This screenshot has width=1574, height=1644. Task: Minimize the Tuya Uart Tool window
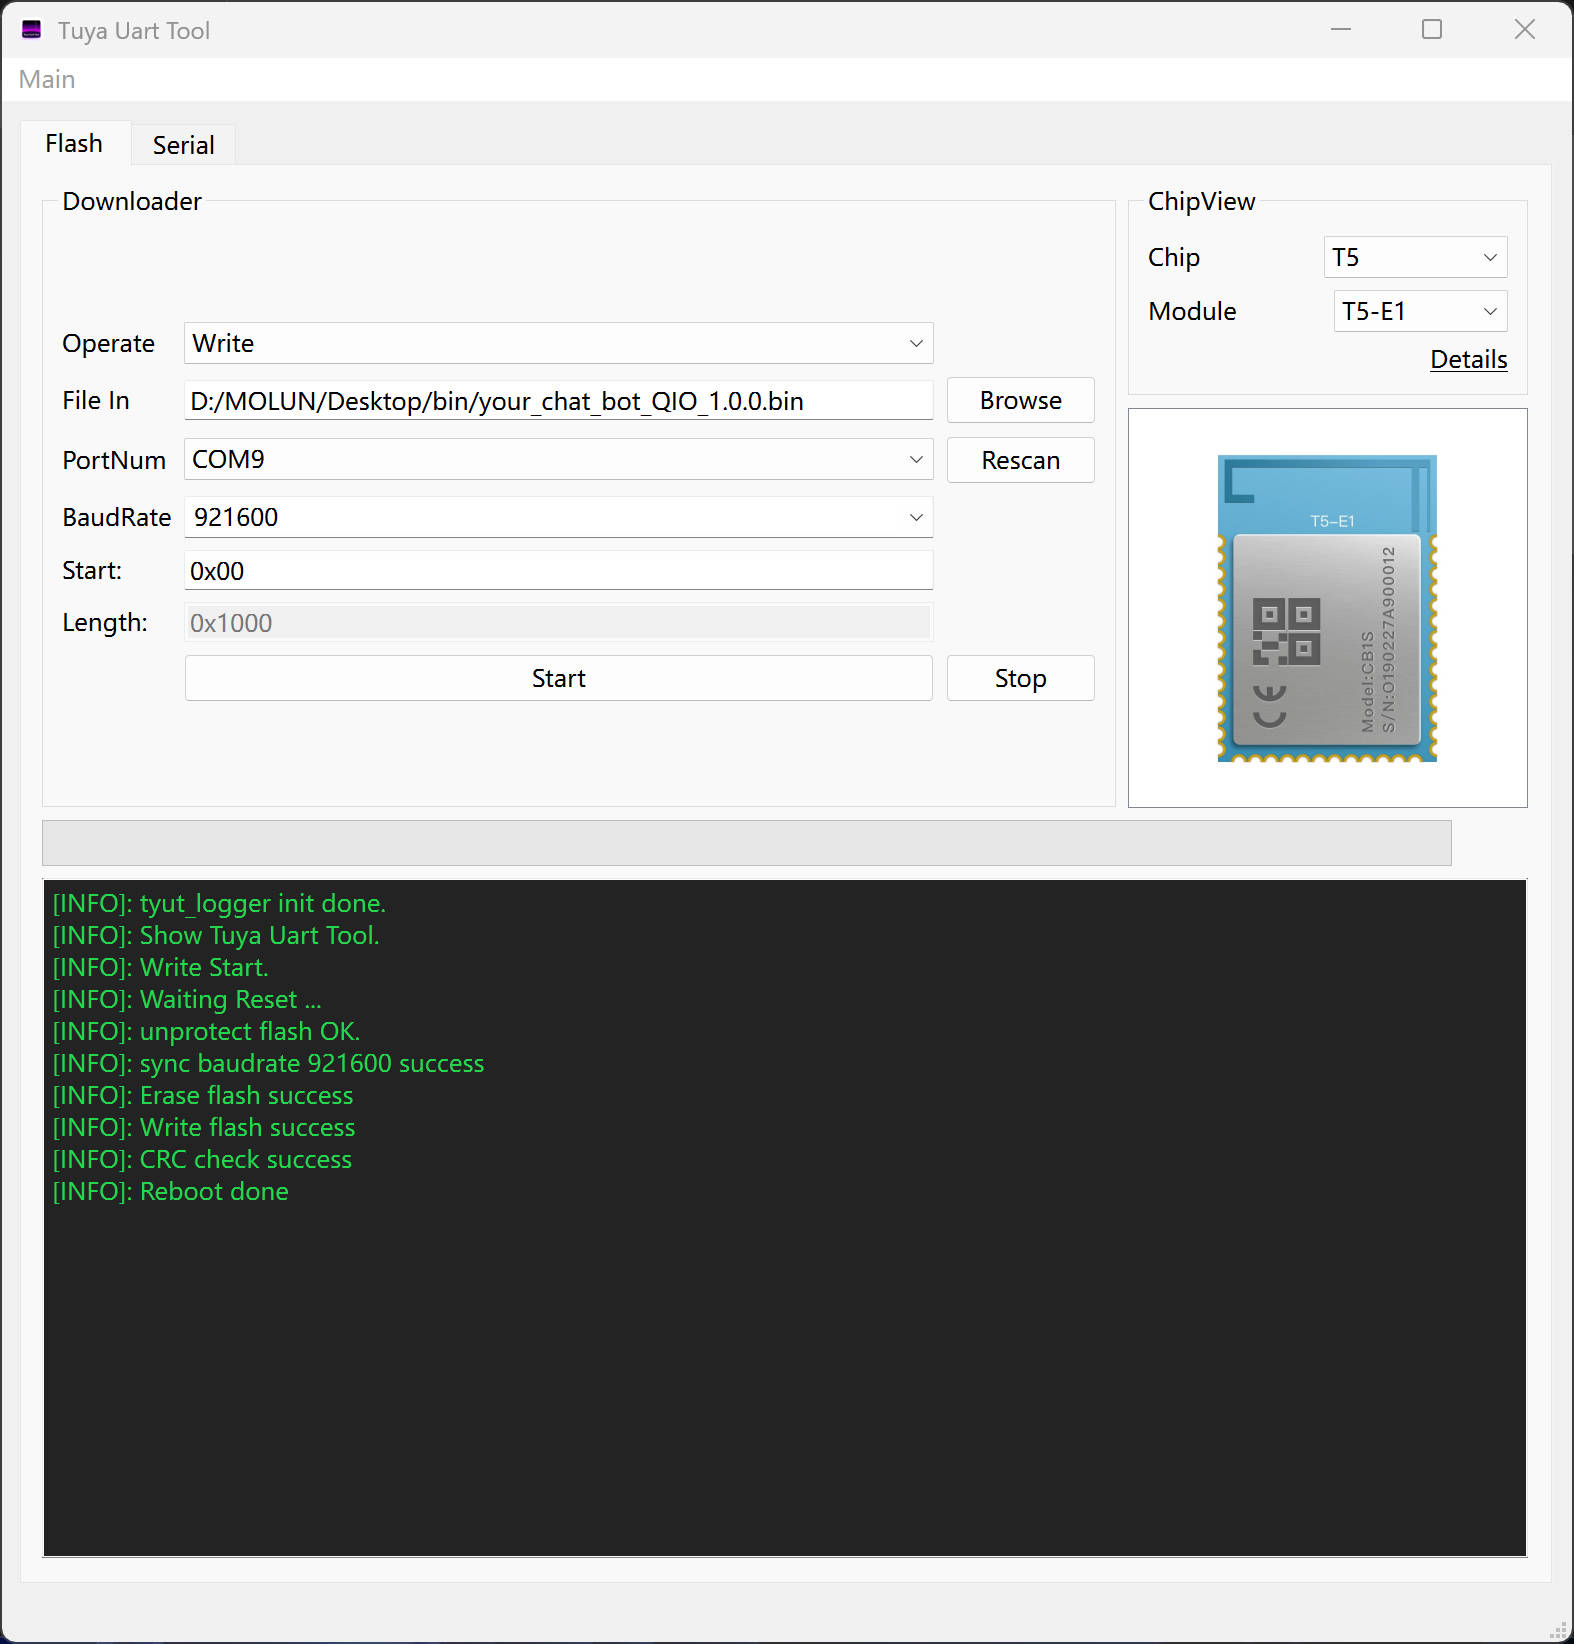1341,30
